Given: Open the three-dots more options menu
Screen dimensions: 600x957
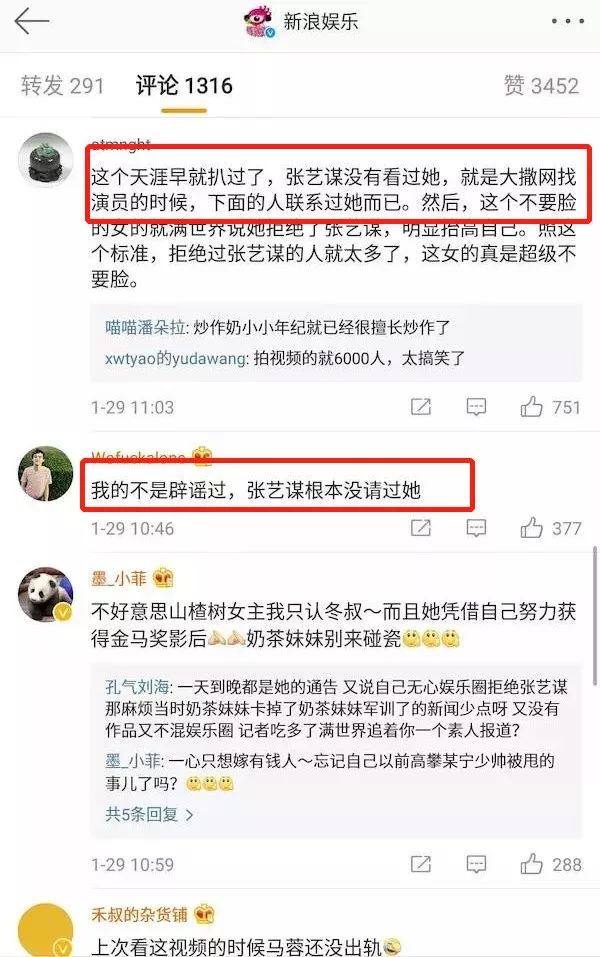Looking at the screenshot, I should coord(568,21).
